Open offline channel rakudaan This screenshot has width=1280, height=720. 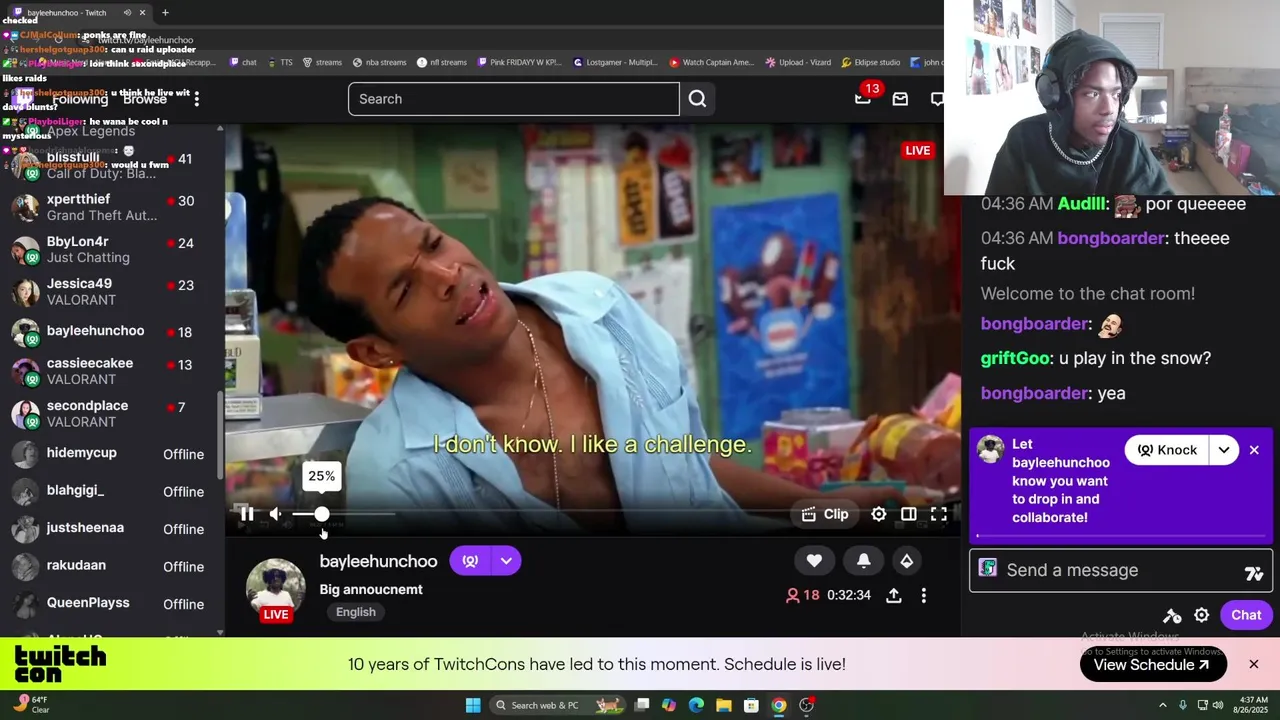[110, 566]
